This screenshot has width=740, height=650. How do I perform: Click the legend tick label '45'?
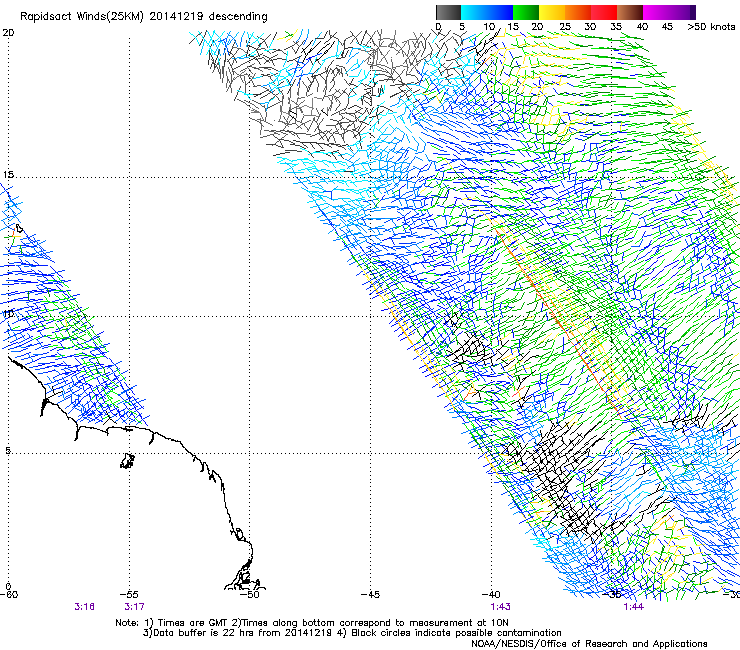pos(667,27)
